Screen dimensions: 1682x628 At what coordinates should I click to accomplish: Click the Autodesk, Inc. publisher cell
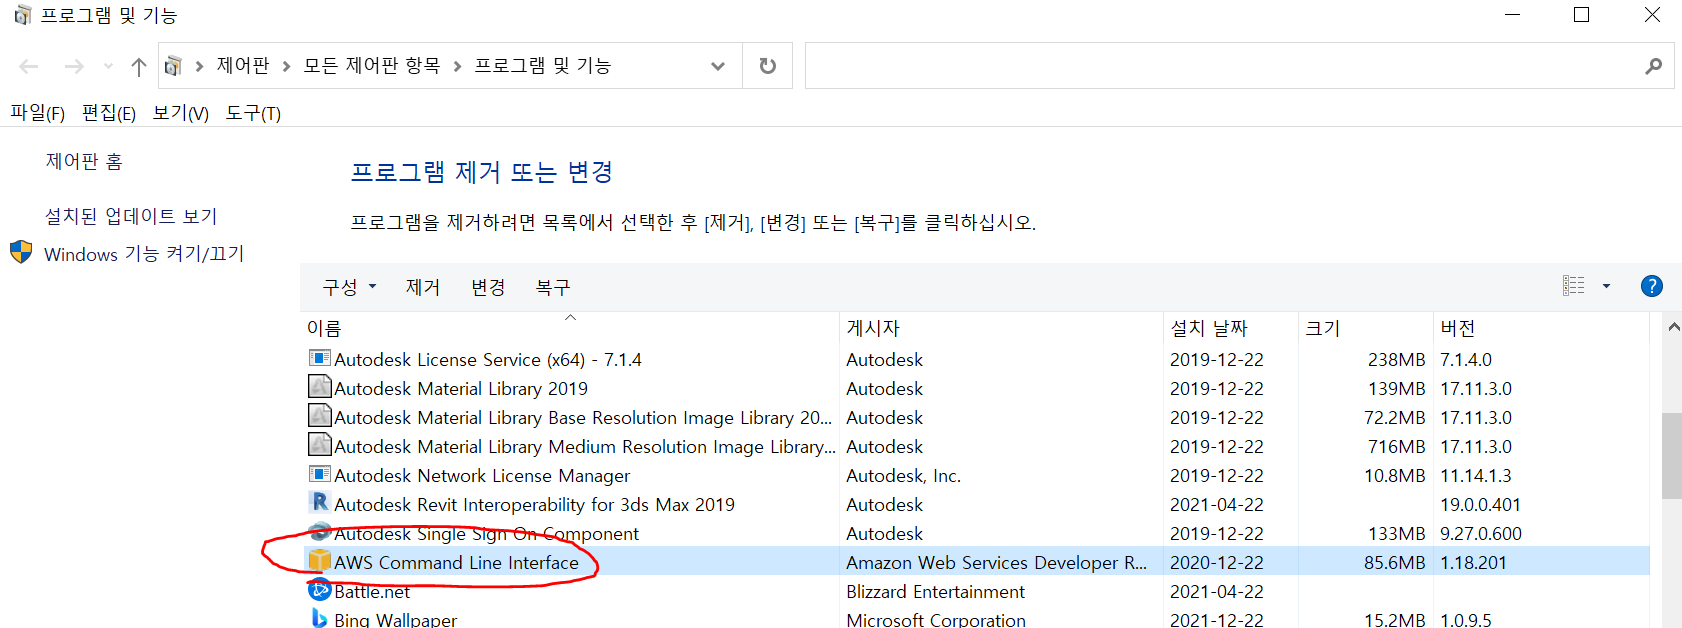point(903,475)
